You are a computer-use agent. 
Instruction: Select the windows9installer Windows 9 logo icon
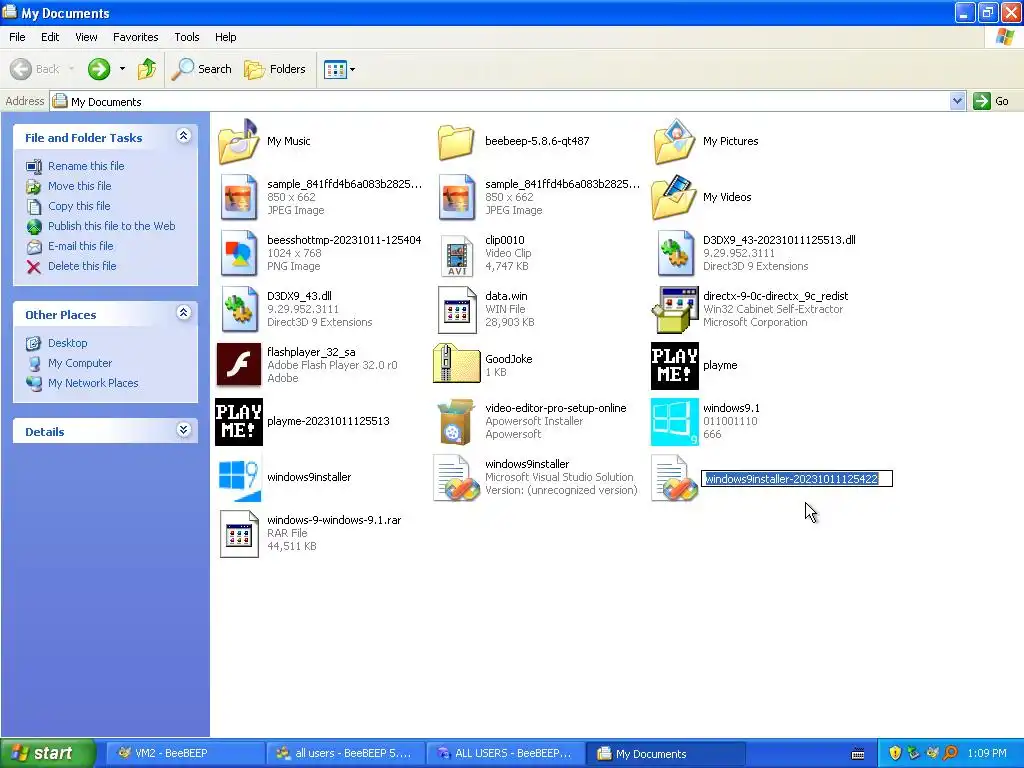click(239, 479)
